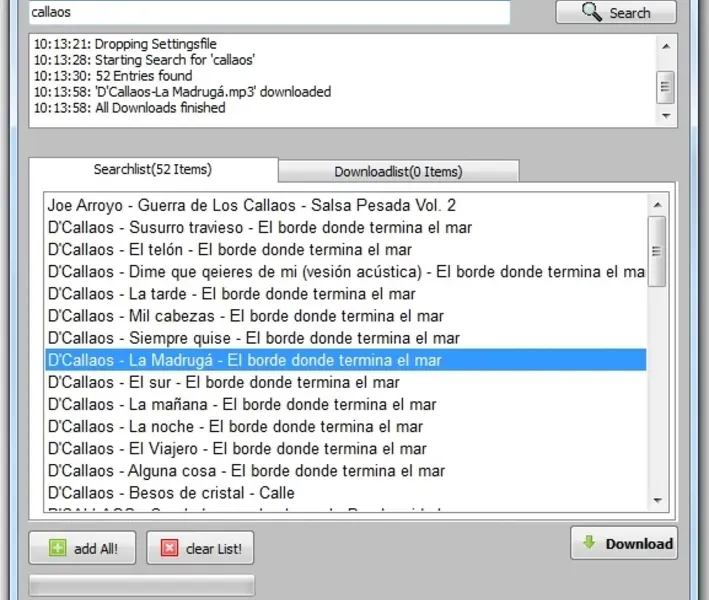Screen dimensions: 709x600
Task: Click log line 'All Downloads finished'
Action: pyautogui.click(x=130, y=108)
